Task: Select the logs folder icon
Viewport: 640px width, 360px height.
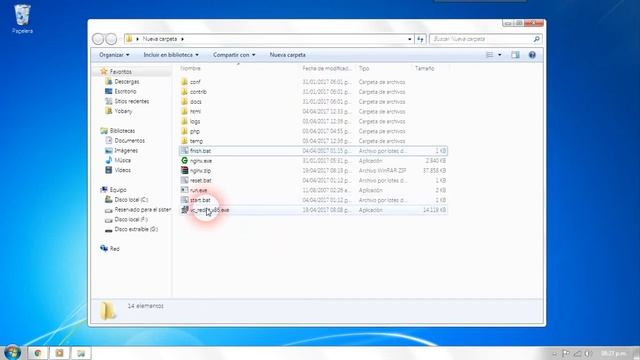Action: pos(184,121)
